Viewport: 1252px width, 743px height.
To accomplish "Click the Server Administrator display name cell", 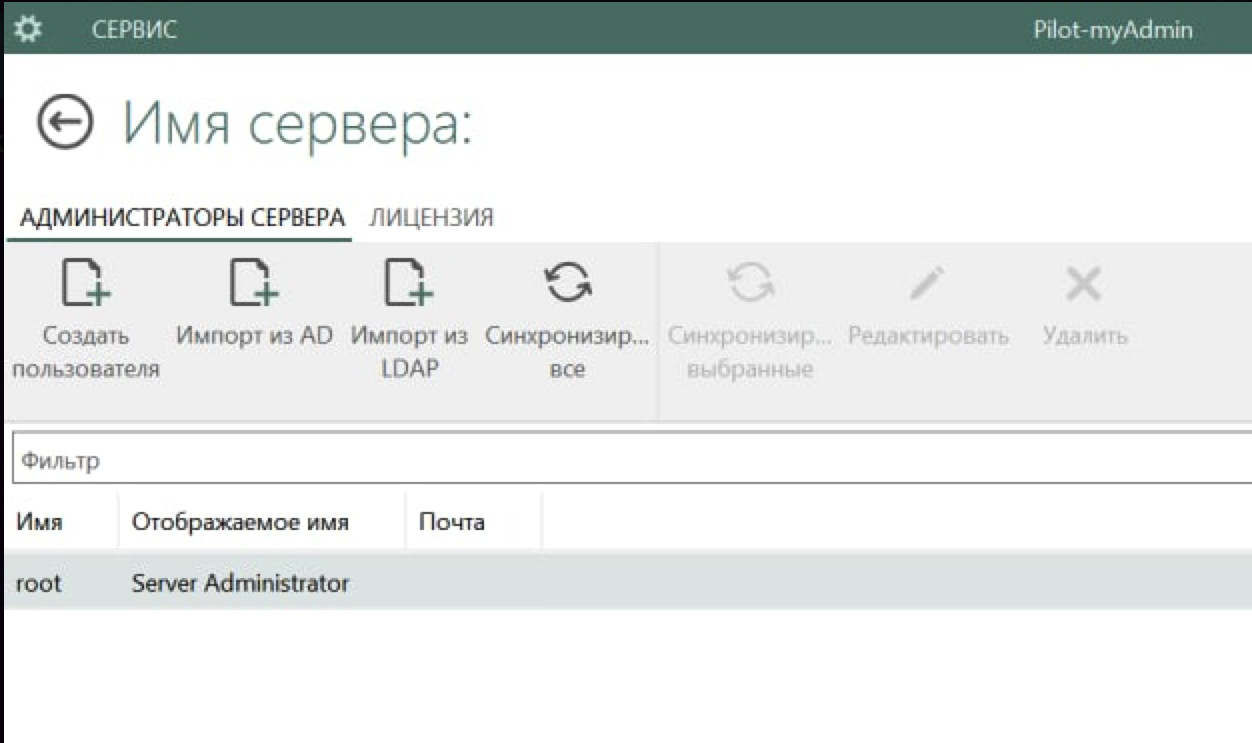I will [x=240, y=583].
